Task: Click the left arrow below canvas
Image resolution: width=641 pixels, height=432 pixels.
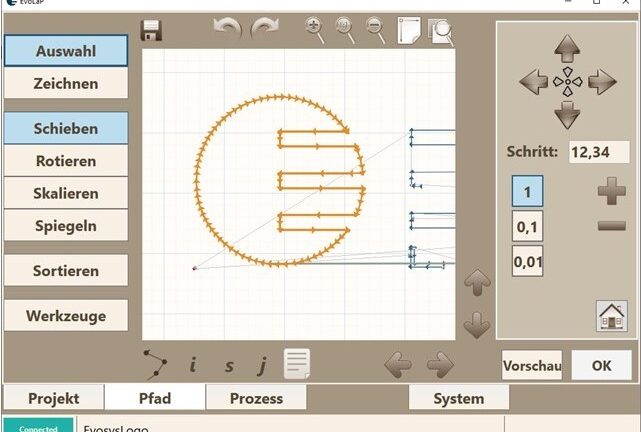Action: [398, 365]
